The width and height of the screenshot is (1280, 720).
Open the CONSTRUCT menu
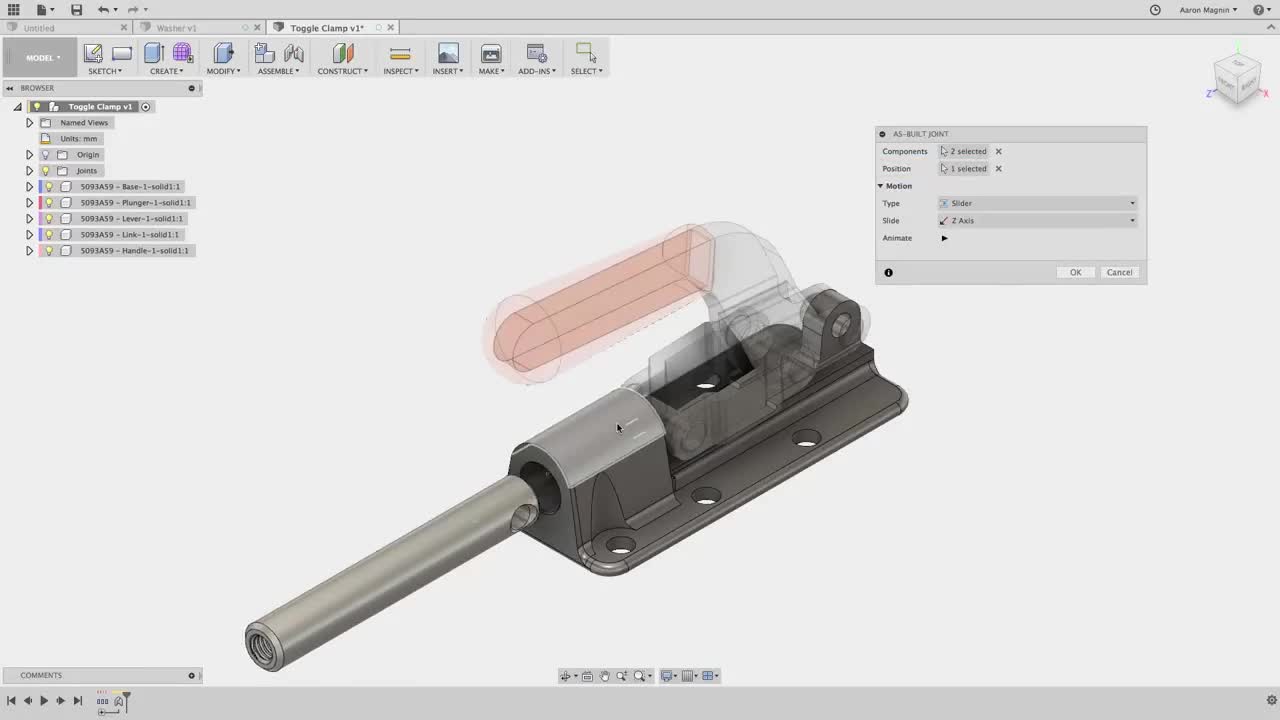342,71
